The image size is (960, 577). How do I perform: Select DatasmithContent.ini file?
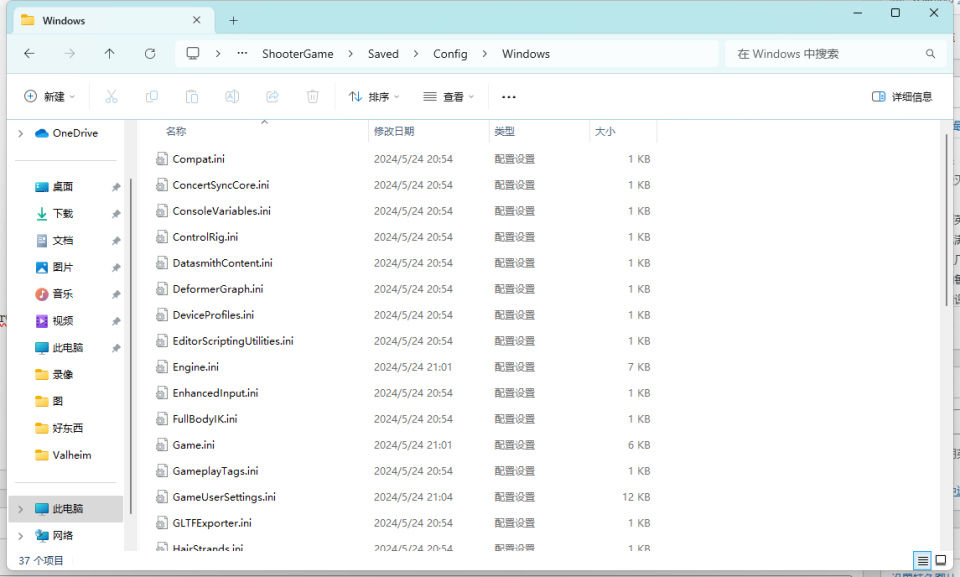point(222,263)
